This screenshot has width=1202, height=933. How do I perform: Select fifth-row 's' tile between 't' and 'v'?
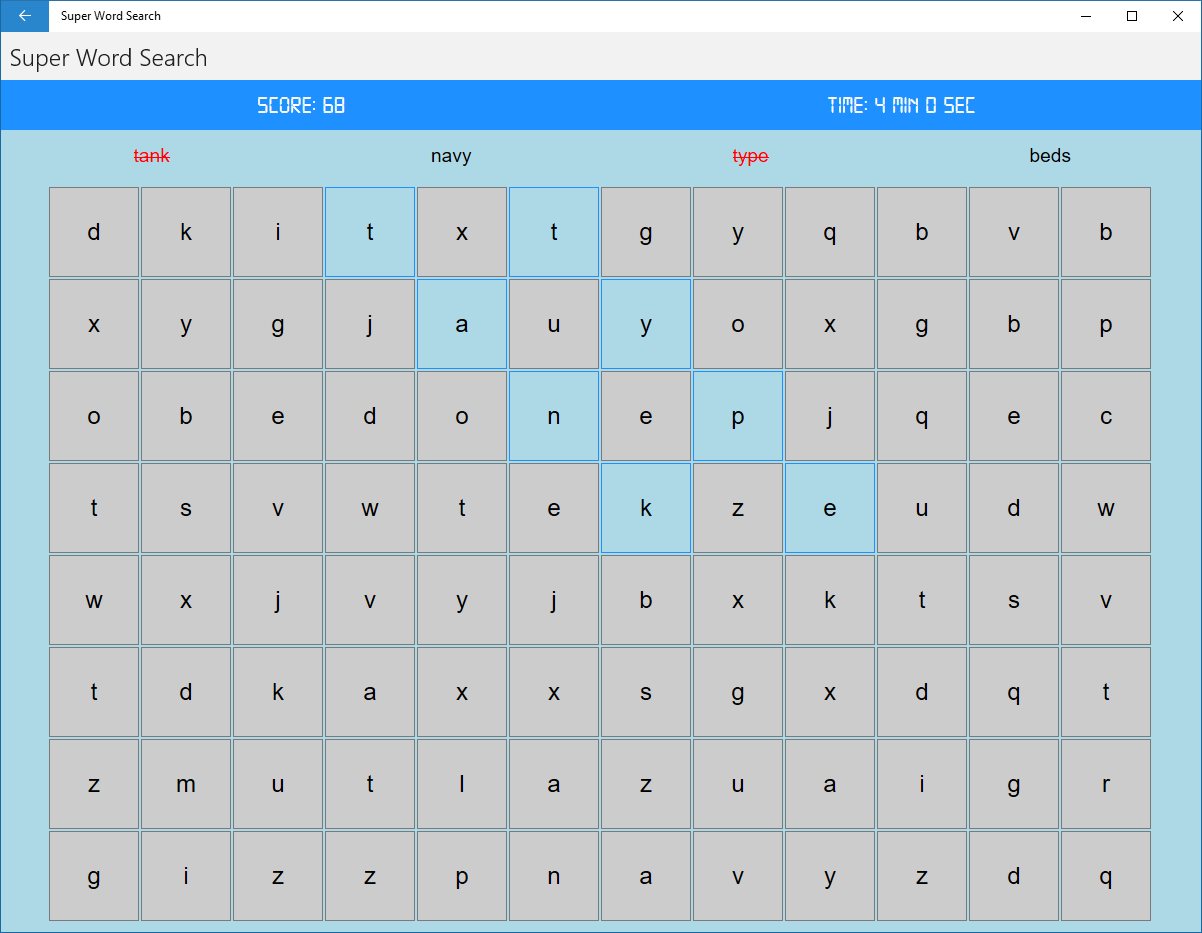click(x=1014, y=600)
